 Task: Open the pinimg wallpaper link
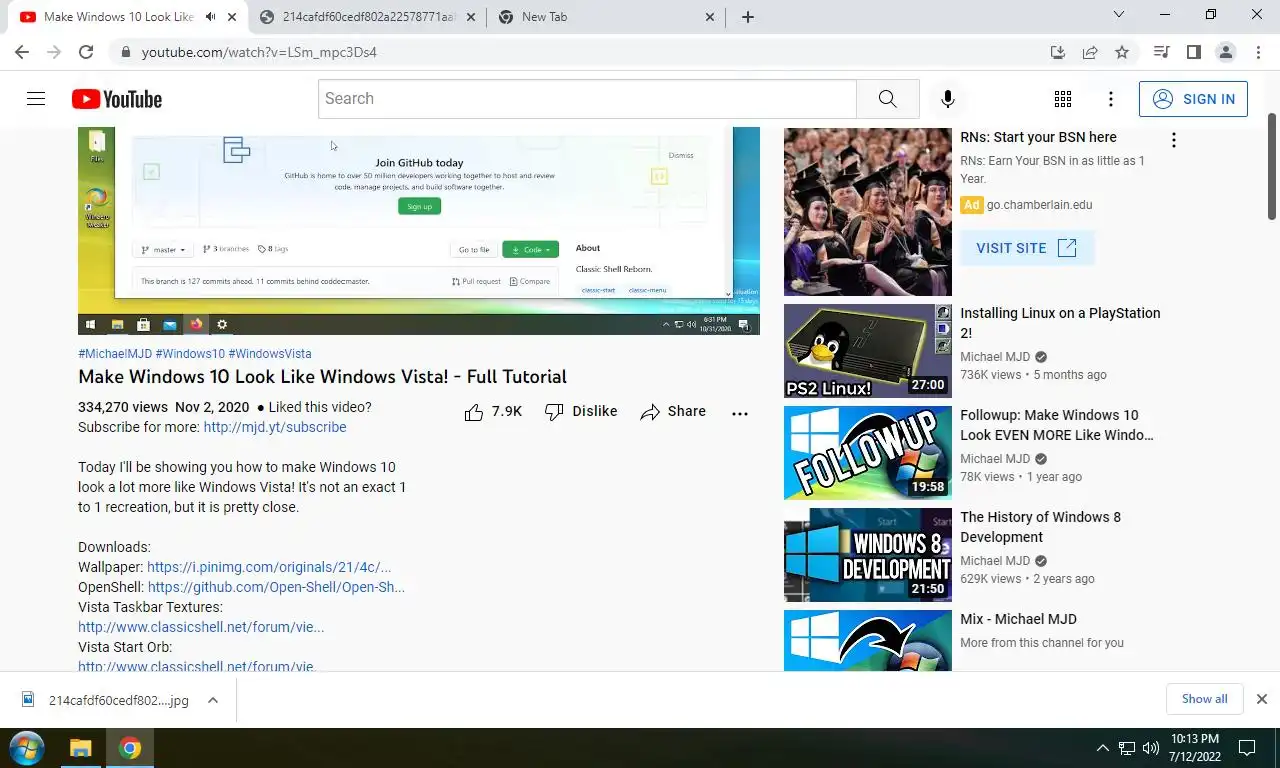coord(269,567)
